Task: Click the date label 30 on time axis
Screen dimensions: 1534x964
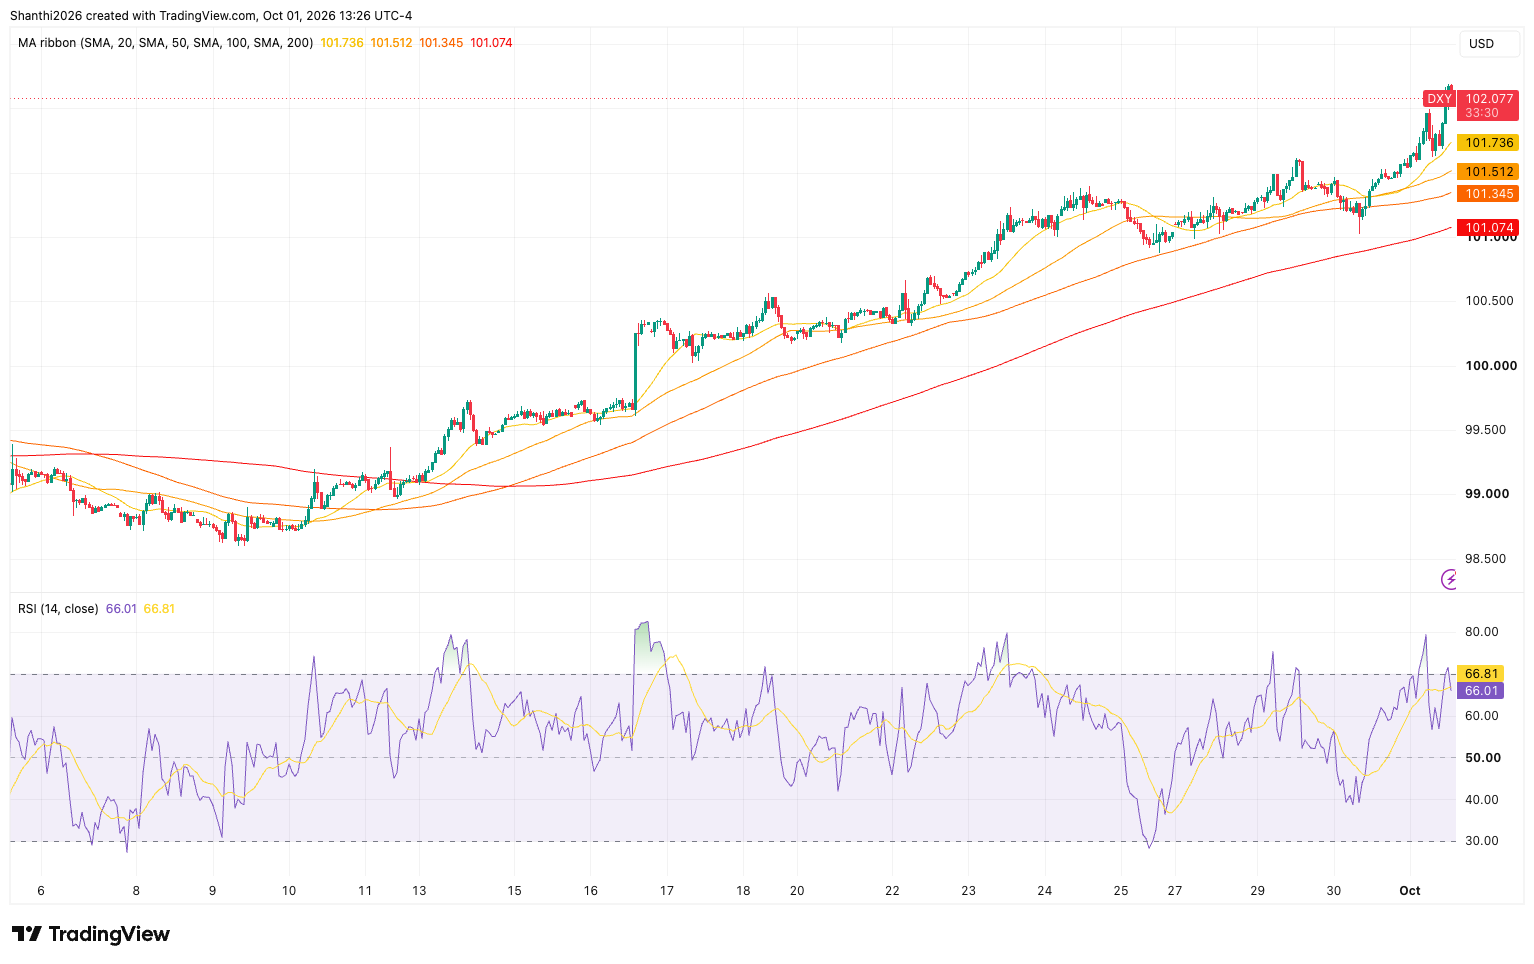Action: pyautogui.click(x=1333, y=890)
